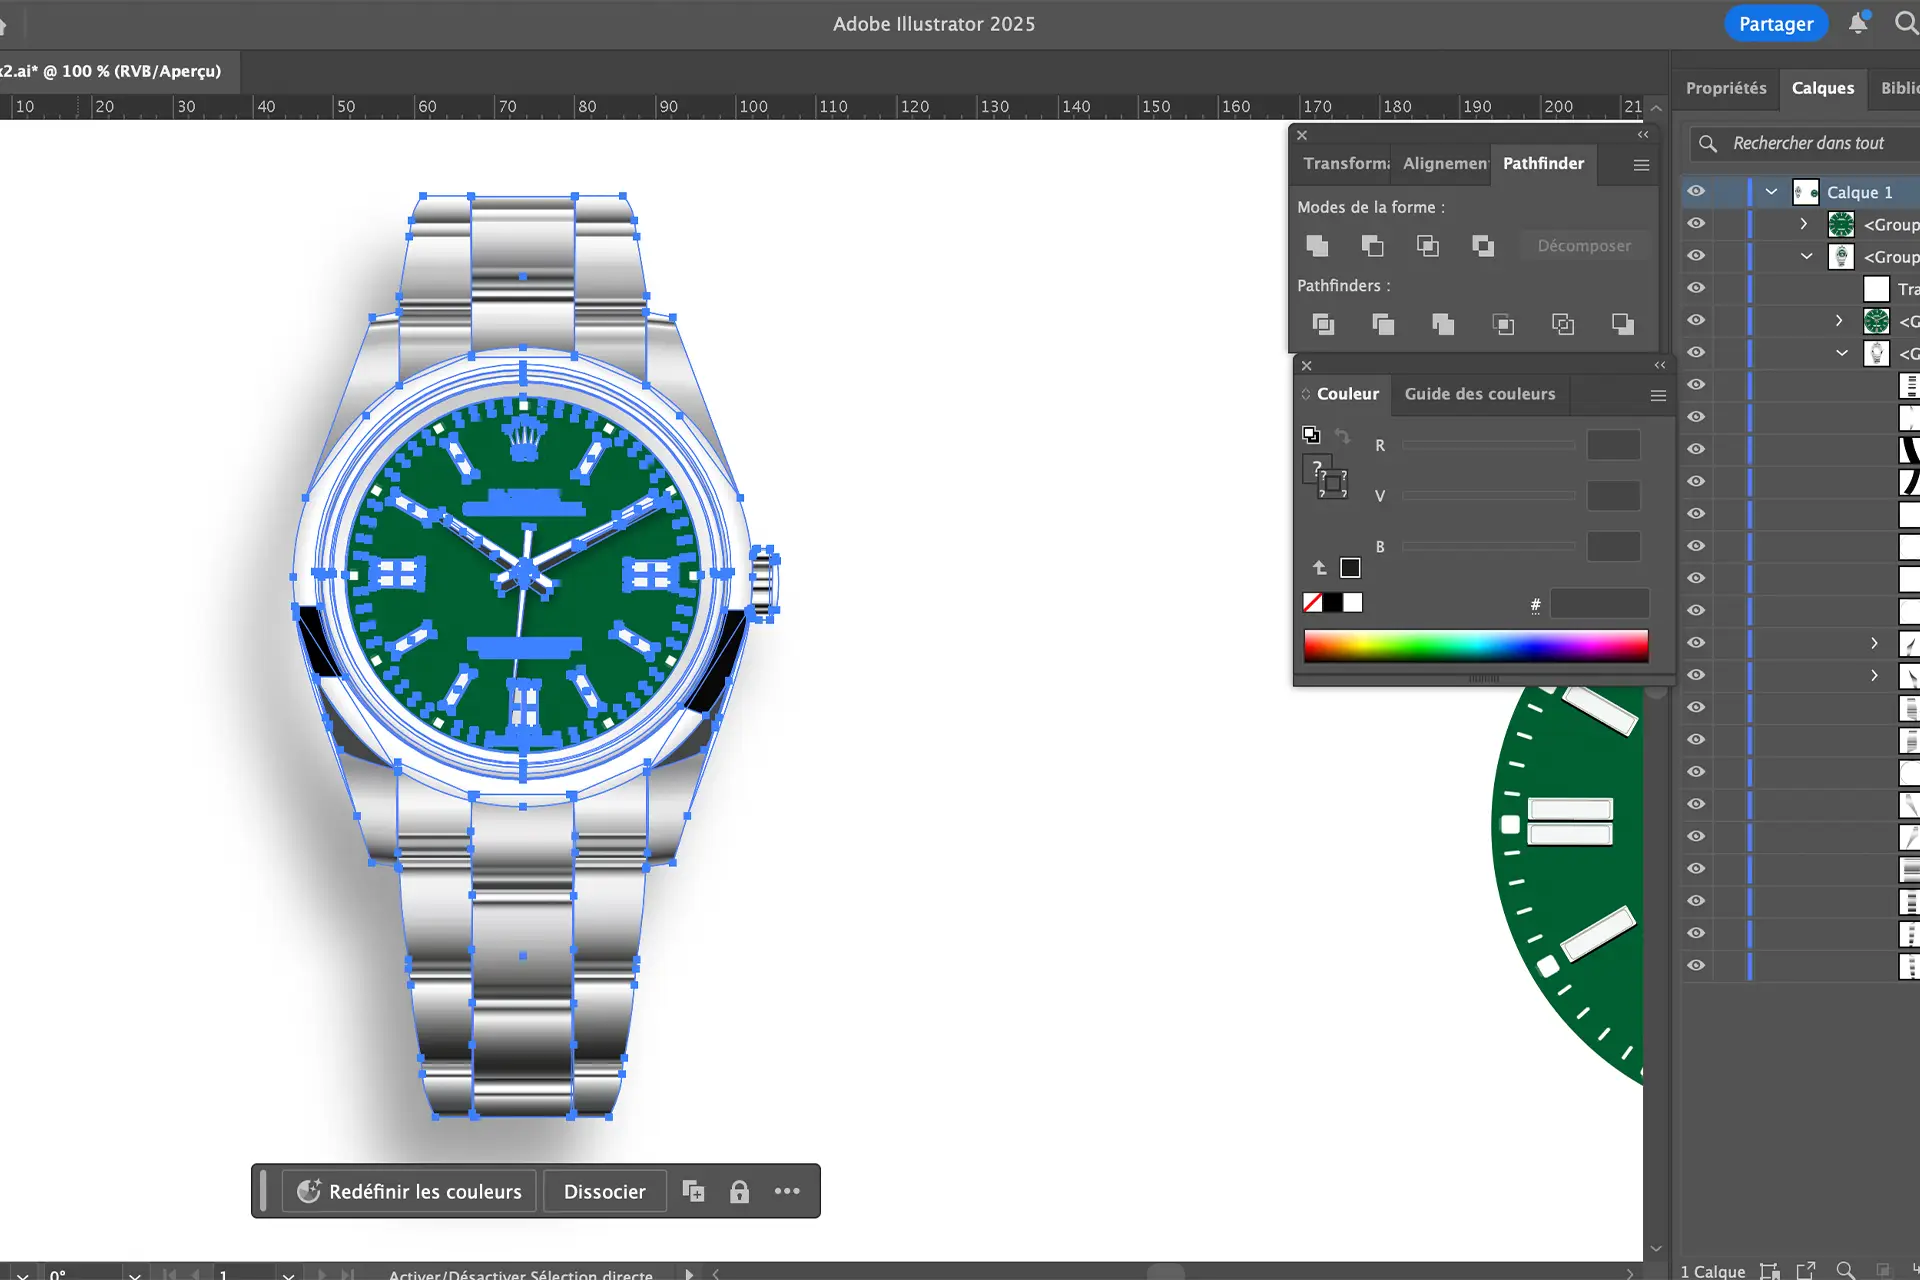Image resolution: width=1920 pixels, height=1280 pixels.
Task: Apply the Minus Back pathfinder
Action: (x=1623, y=324)
